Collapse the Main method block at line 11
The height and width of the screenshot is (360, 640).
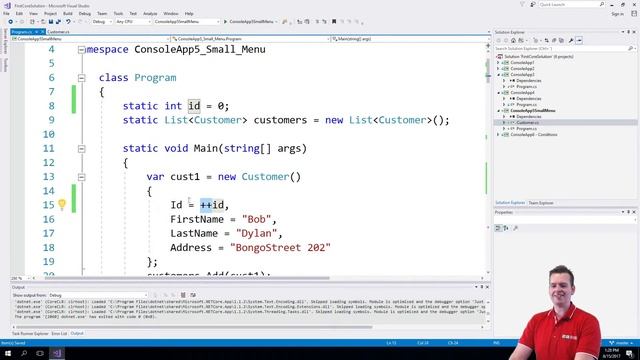pyautogui.click(x=82, y=149)
